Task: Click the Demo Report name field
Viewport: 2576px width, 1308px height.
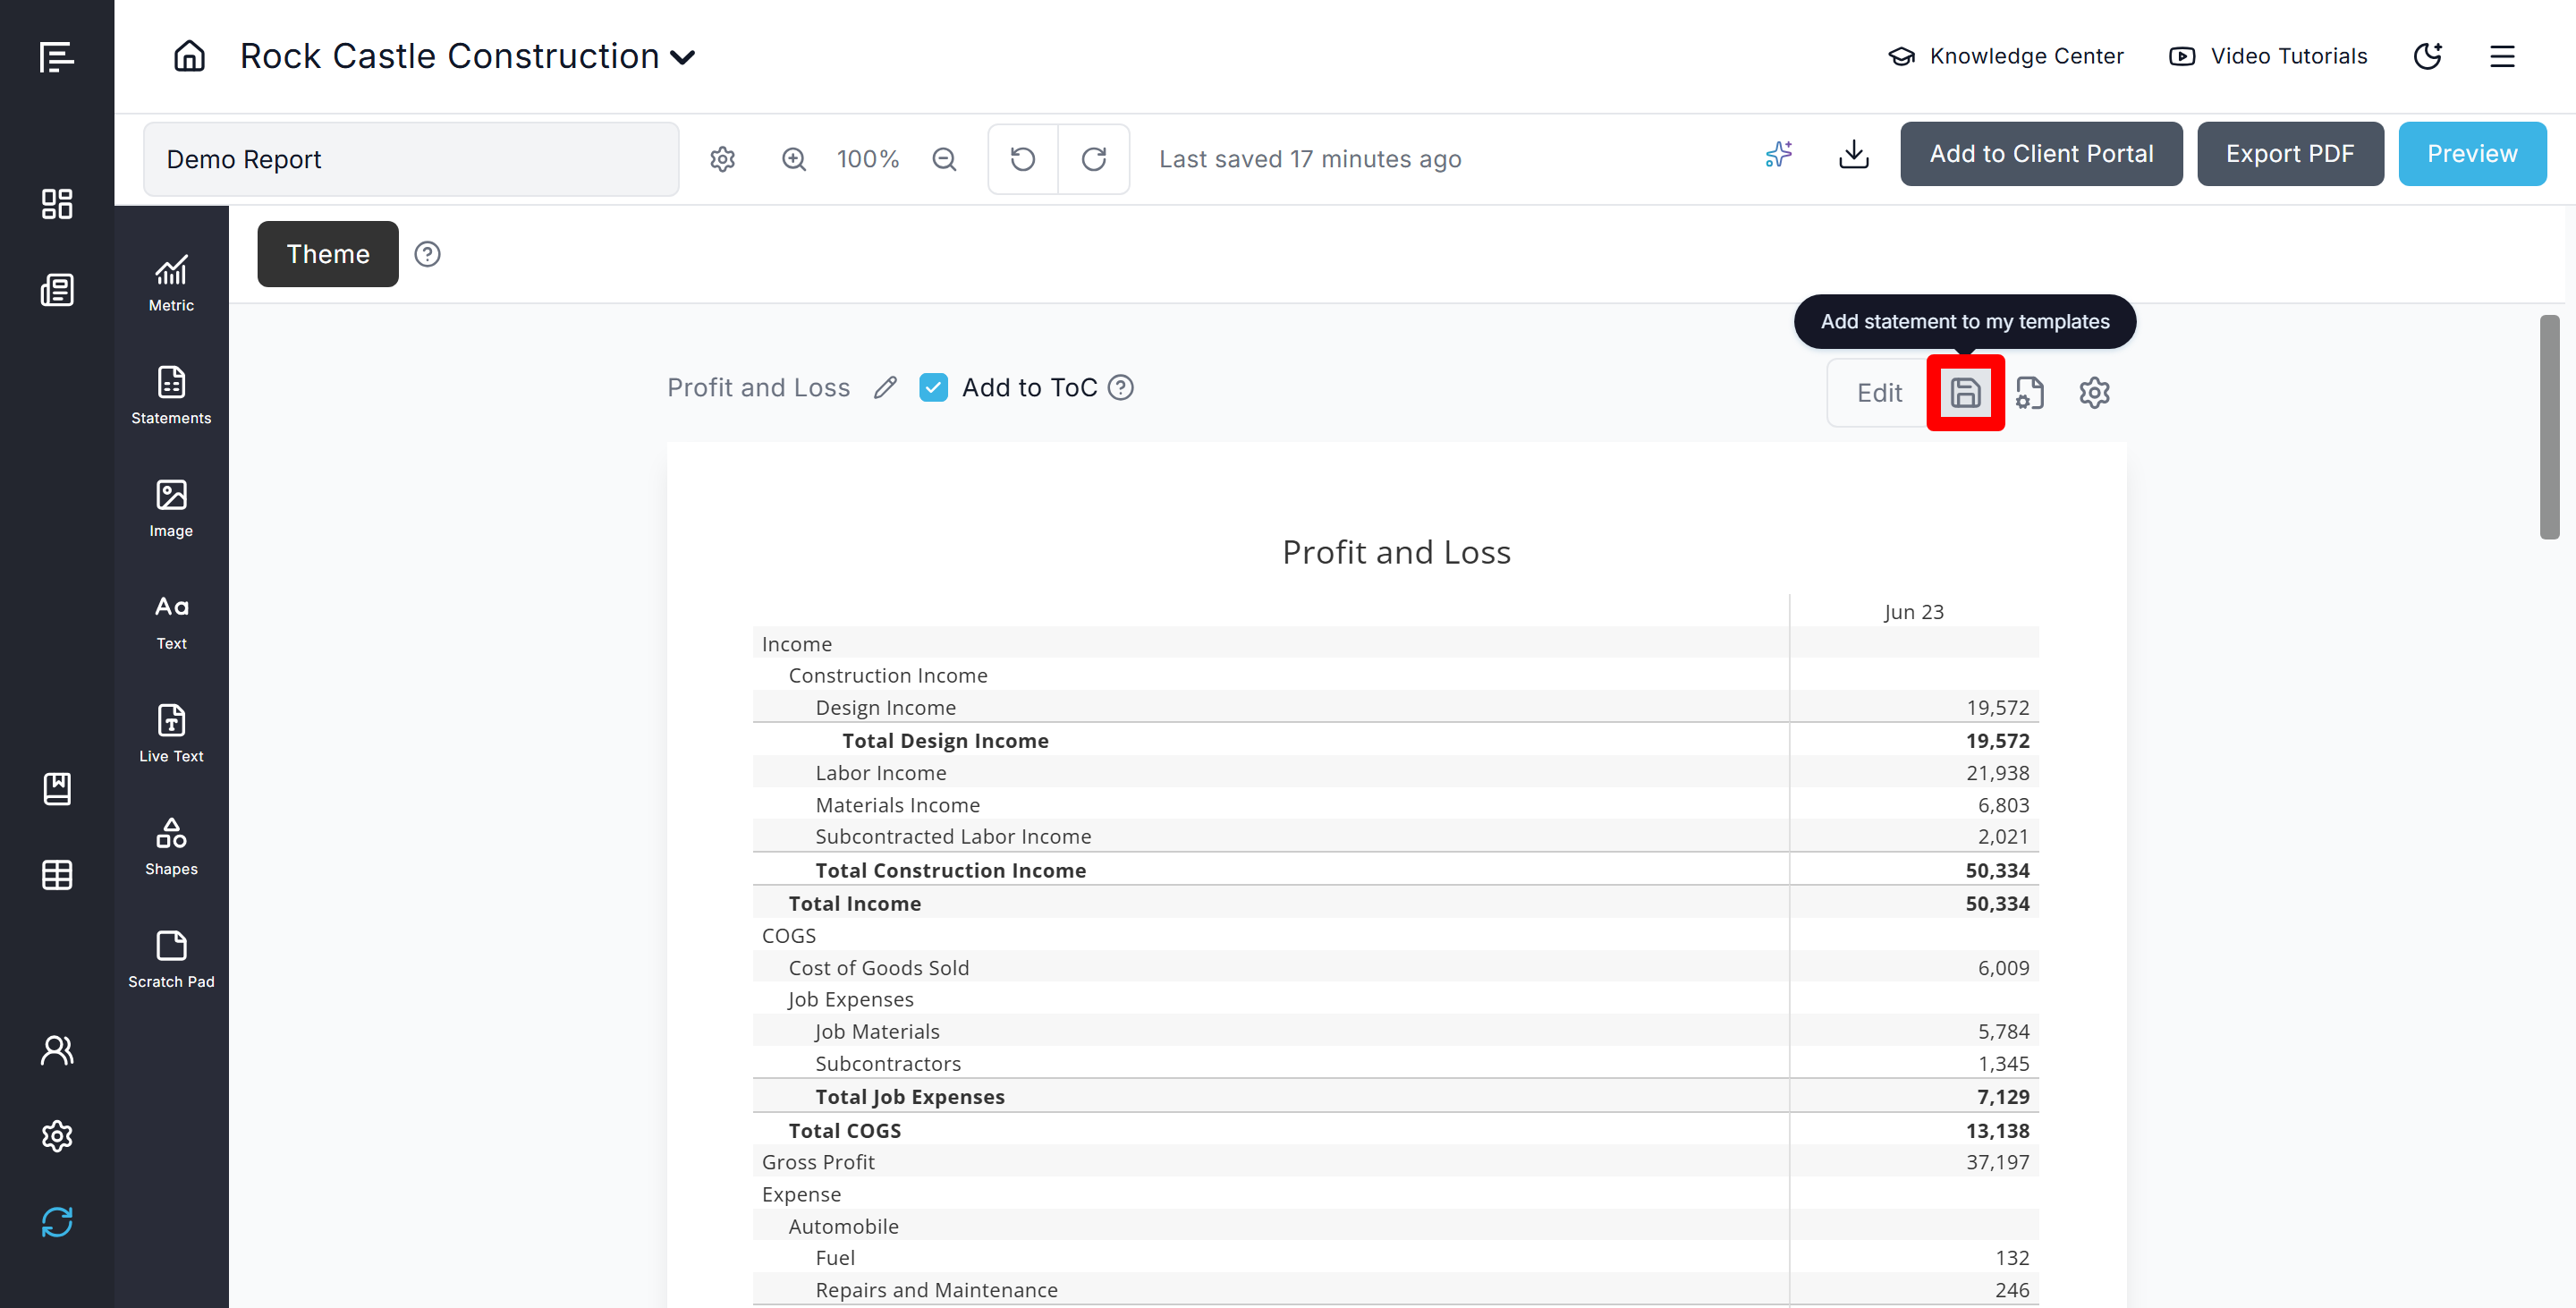Action: [411, 159]
